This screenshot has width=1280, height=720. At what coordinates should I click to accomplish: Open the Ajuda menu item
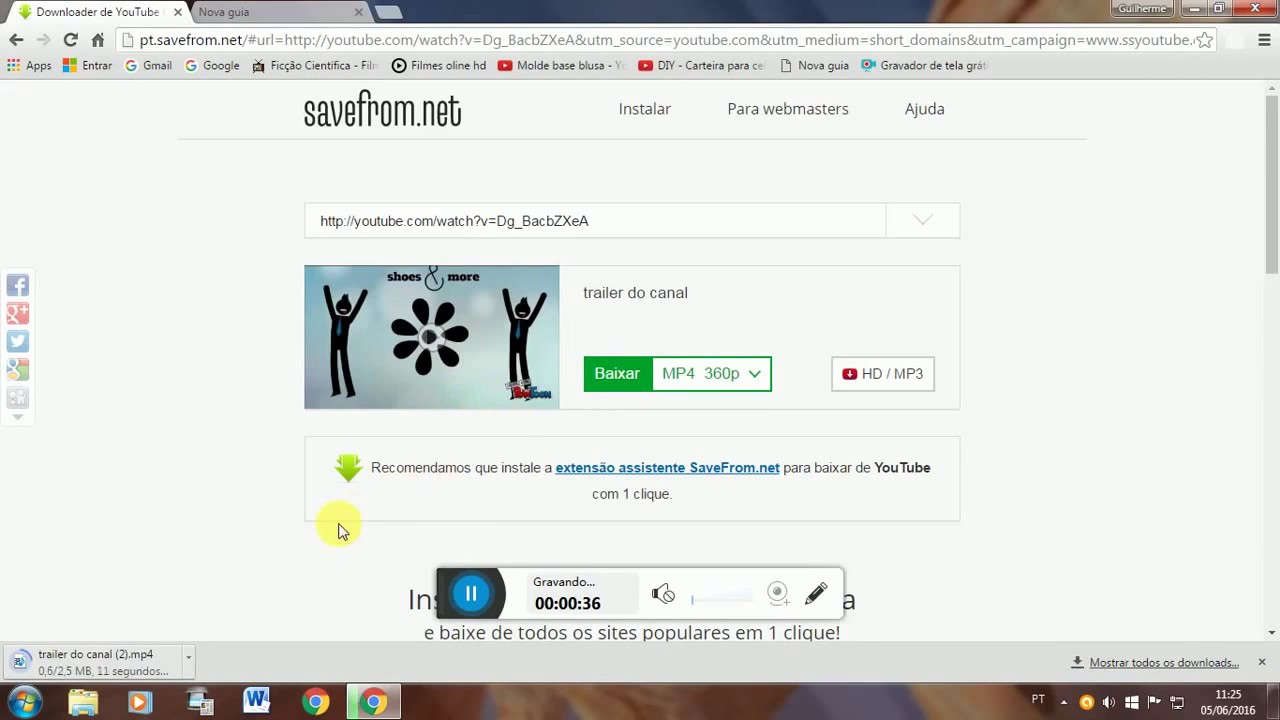pyautogui.click(x=925, y=109)
